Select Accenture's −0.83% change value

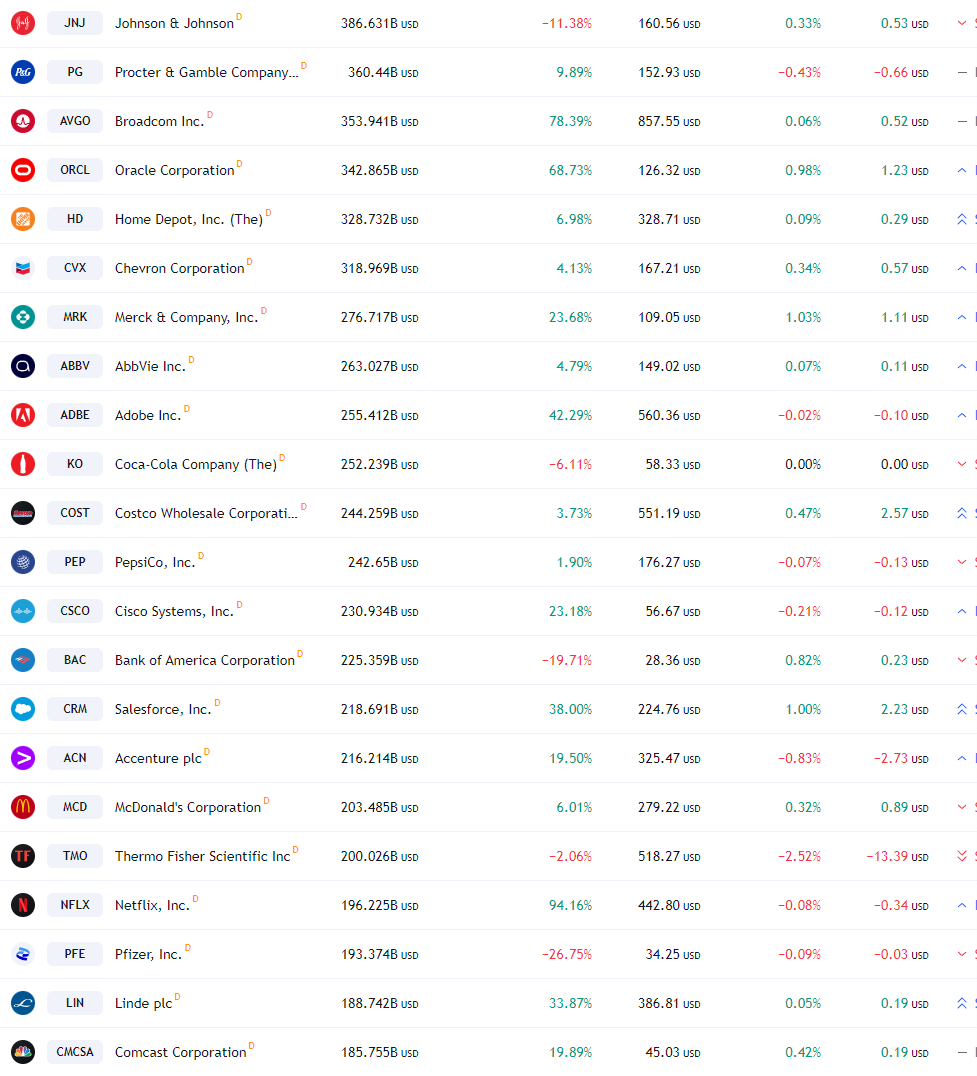(x=799, y=758)
